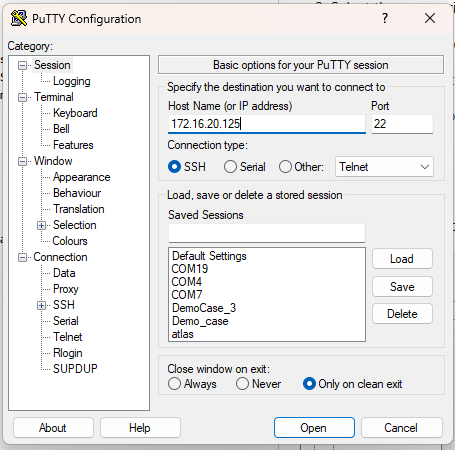
Task: Select the SSH connection type radio
Action: [174, 167]
